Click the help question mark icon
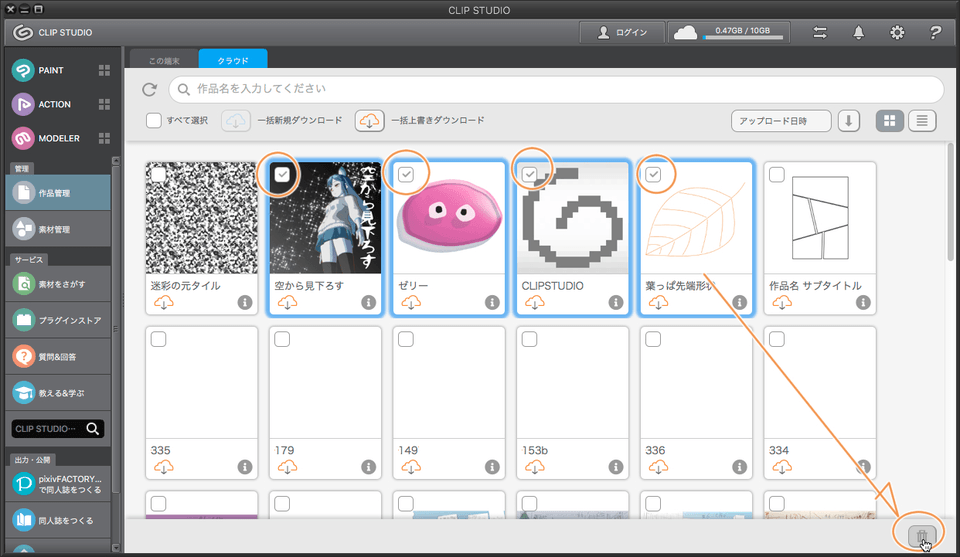 (x=935, y=33)
